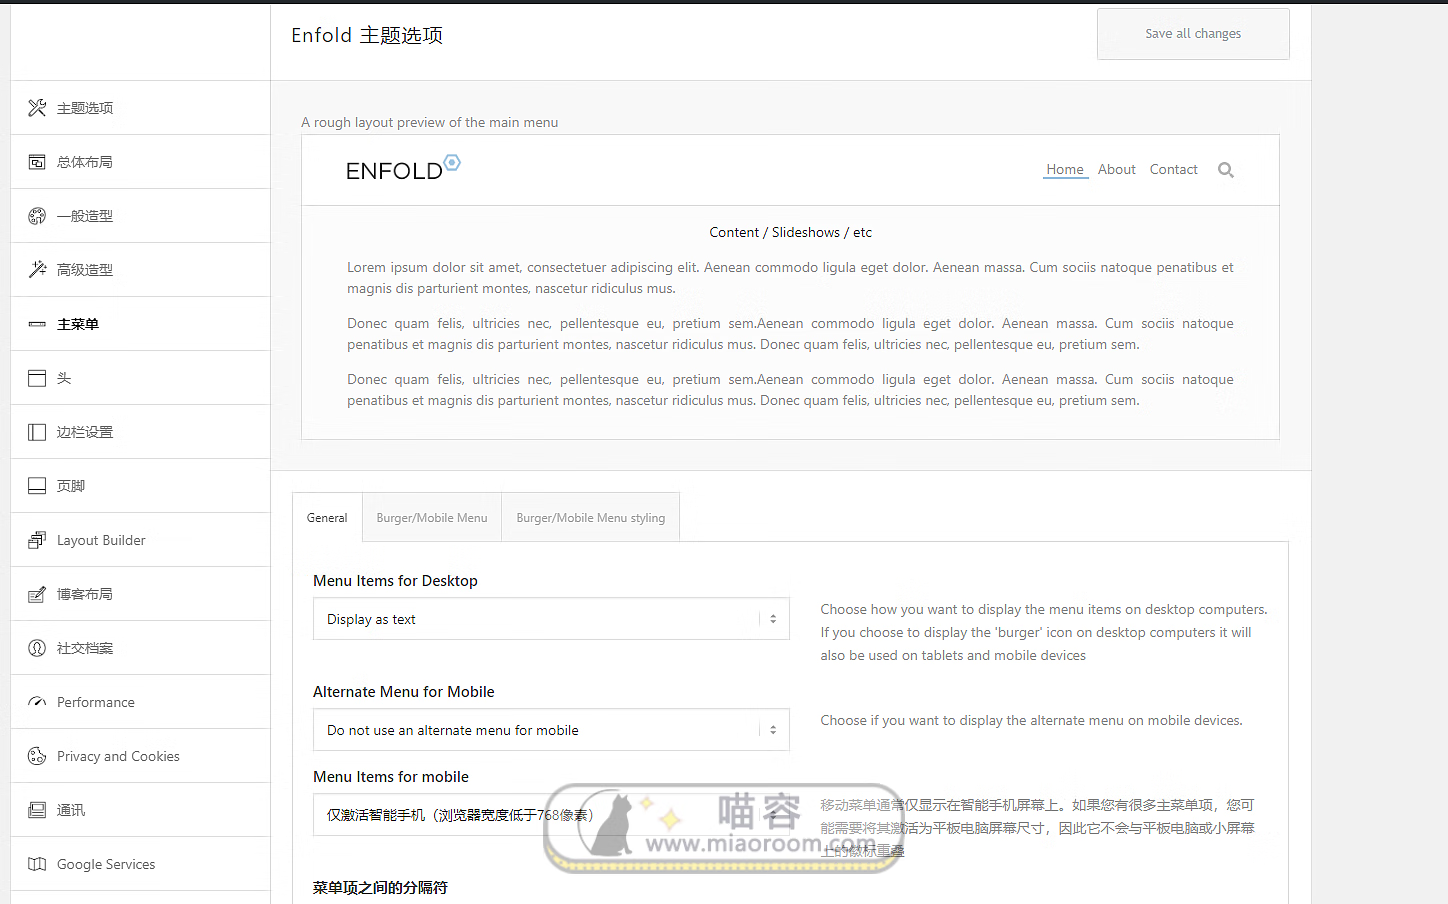This screenshot has height=904, width=1448.
Task: Click the 总体布局 layout icon
Action: pyautogui.click(x=37, y=162)
